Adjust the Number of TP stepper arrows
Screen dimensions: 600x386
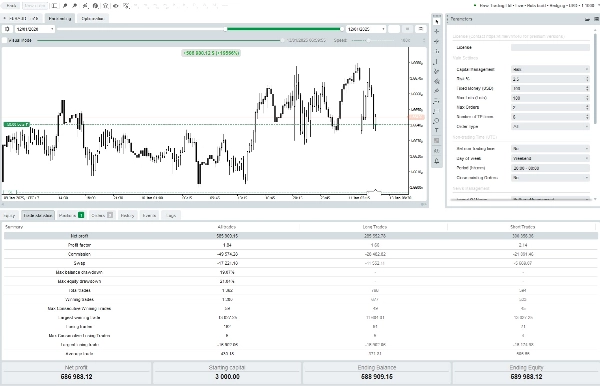(587, 117)
